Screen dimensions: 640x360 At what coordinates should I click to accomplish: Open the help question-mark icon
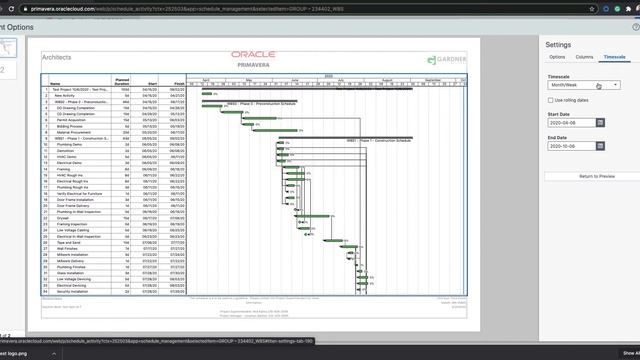[x=636, y=27]
